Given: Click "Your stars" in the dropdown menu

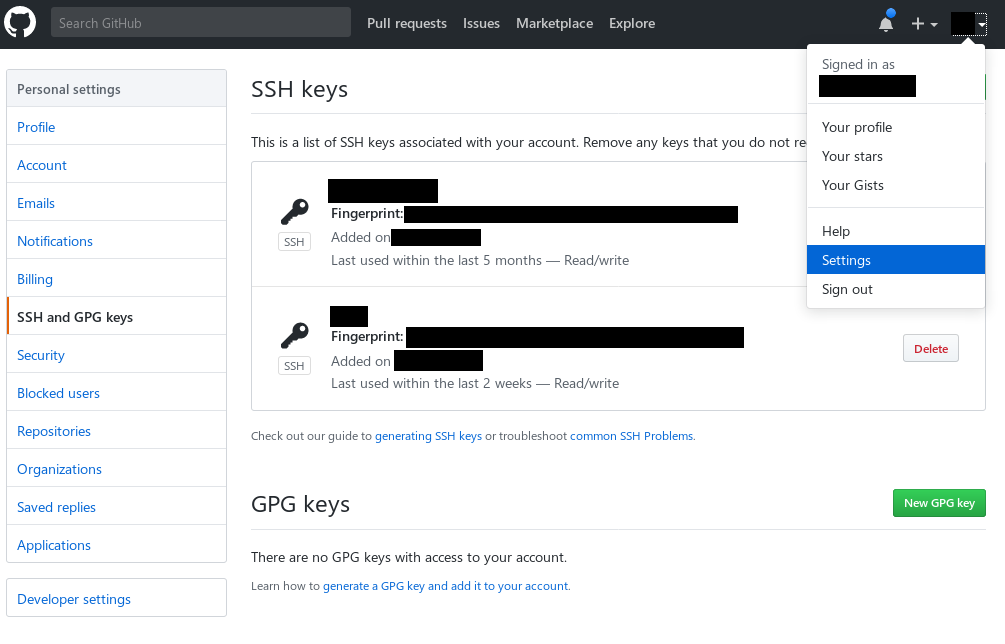Looking at the screenshot, I should click(x=851, y=156).
